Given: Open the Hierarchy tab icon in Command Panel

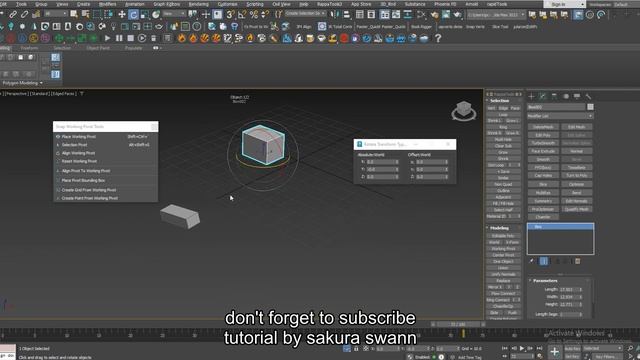Looking at the screenshot, I should (x=554, y=96).
